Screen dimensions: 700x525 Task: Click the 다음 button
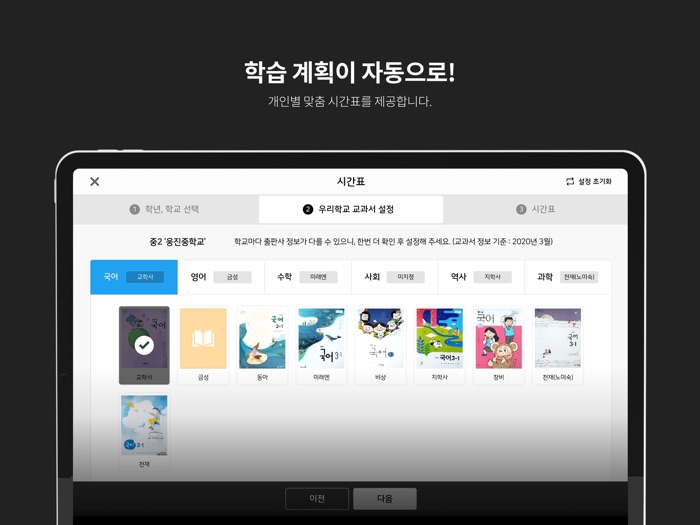385,499
